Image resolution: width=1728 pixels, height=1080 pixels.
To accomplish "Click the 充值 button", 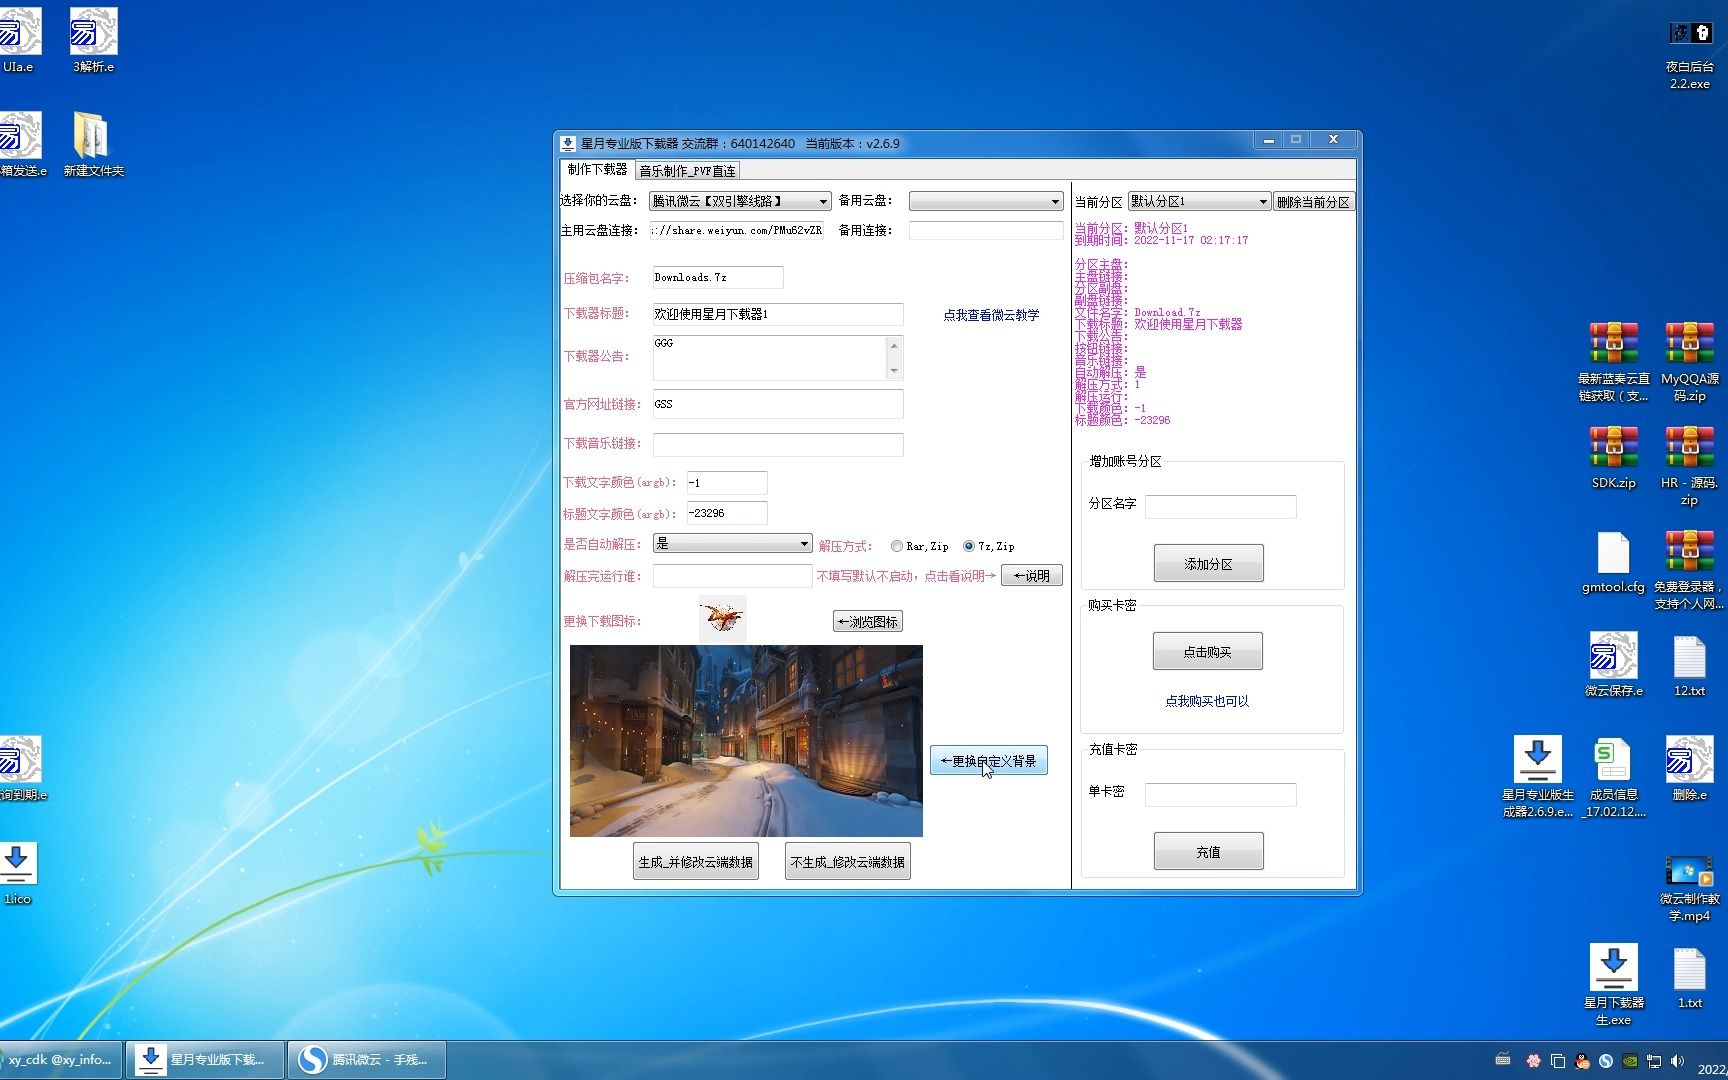I will (1208, 851).
